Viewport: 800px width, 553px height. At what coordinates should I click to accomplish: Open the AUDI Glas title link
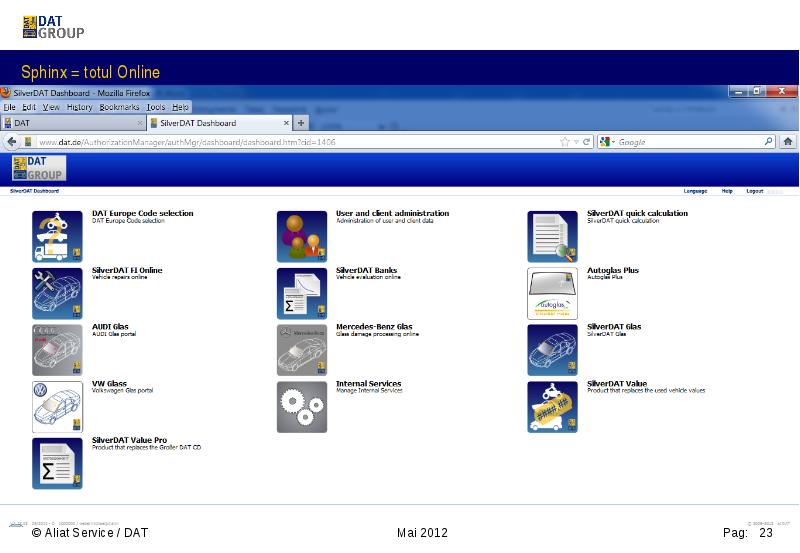110,326
